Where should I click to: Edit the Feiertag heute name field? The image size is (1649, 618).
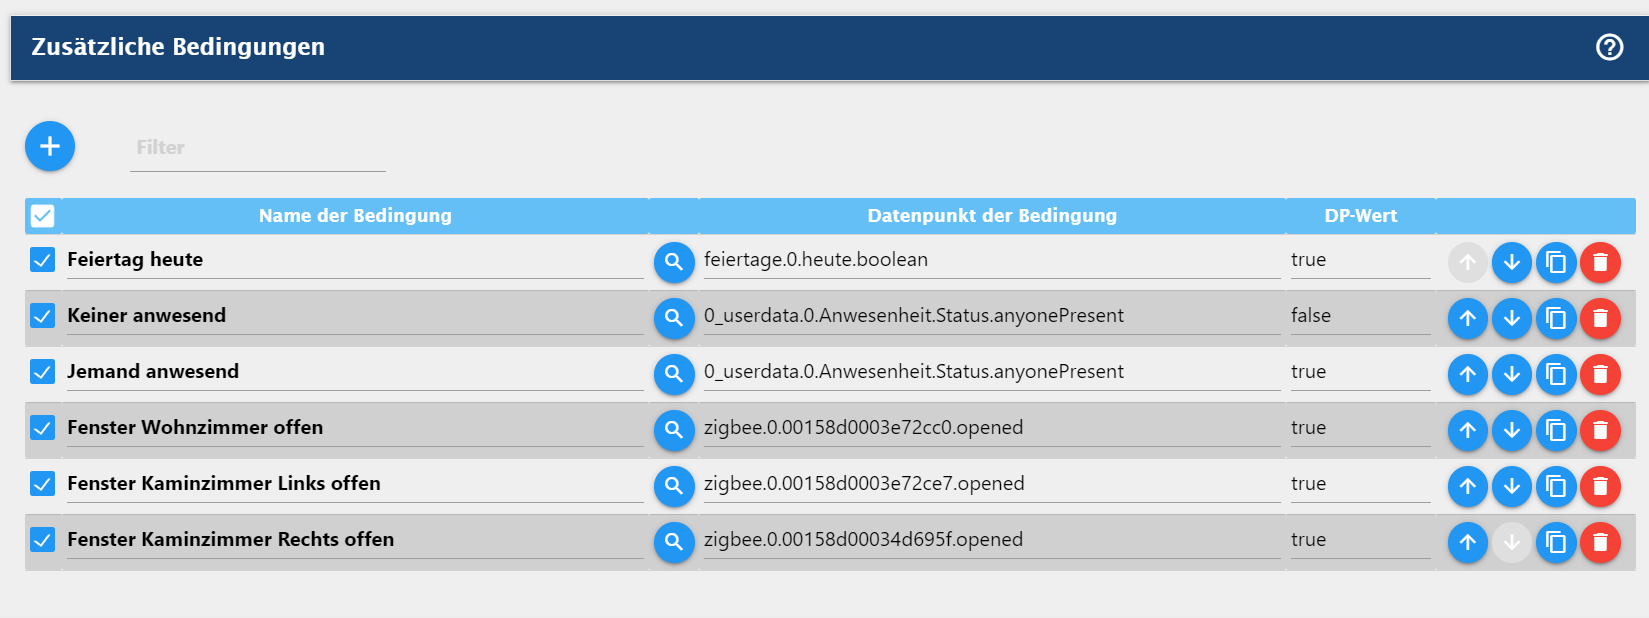coord(354,260)
